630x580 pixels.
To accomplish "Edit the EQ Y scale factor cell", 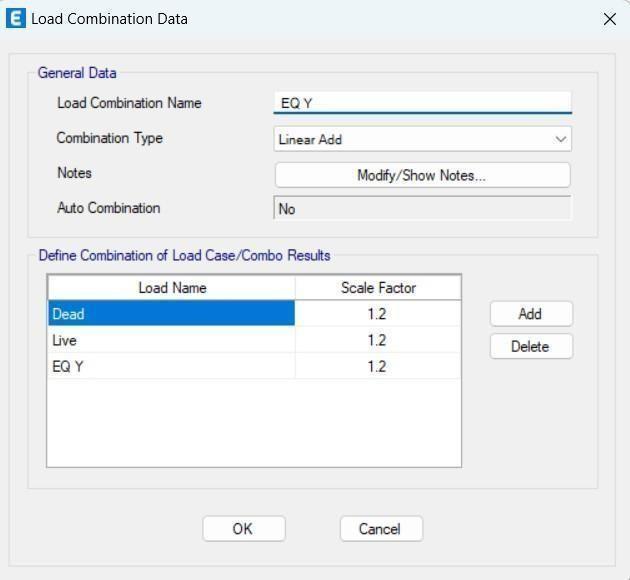I will tap(378, 366).
